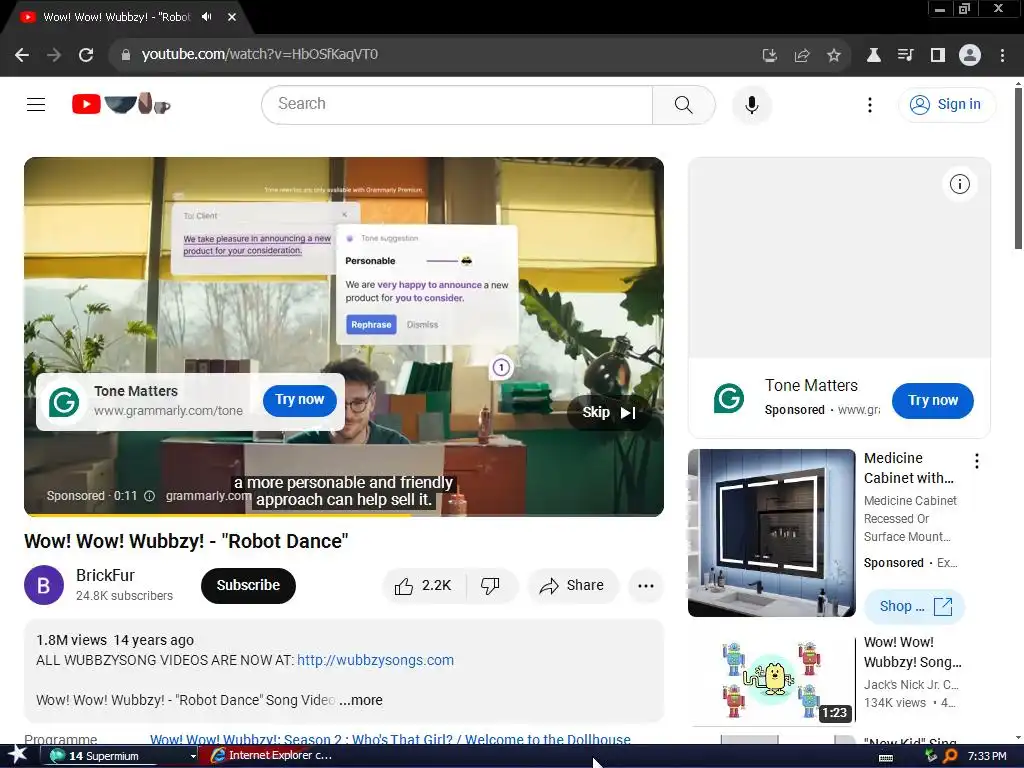Go back to the previous page
This screenshot has height=768, width=1024.
tap(22, 55)
